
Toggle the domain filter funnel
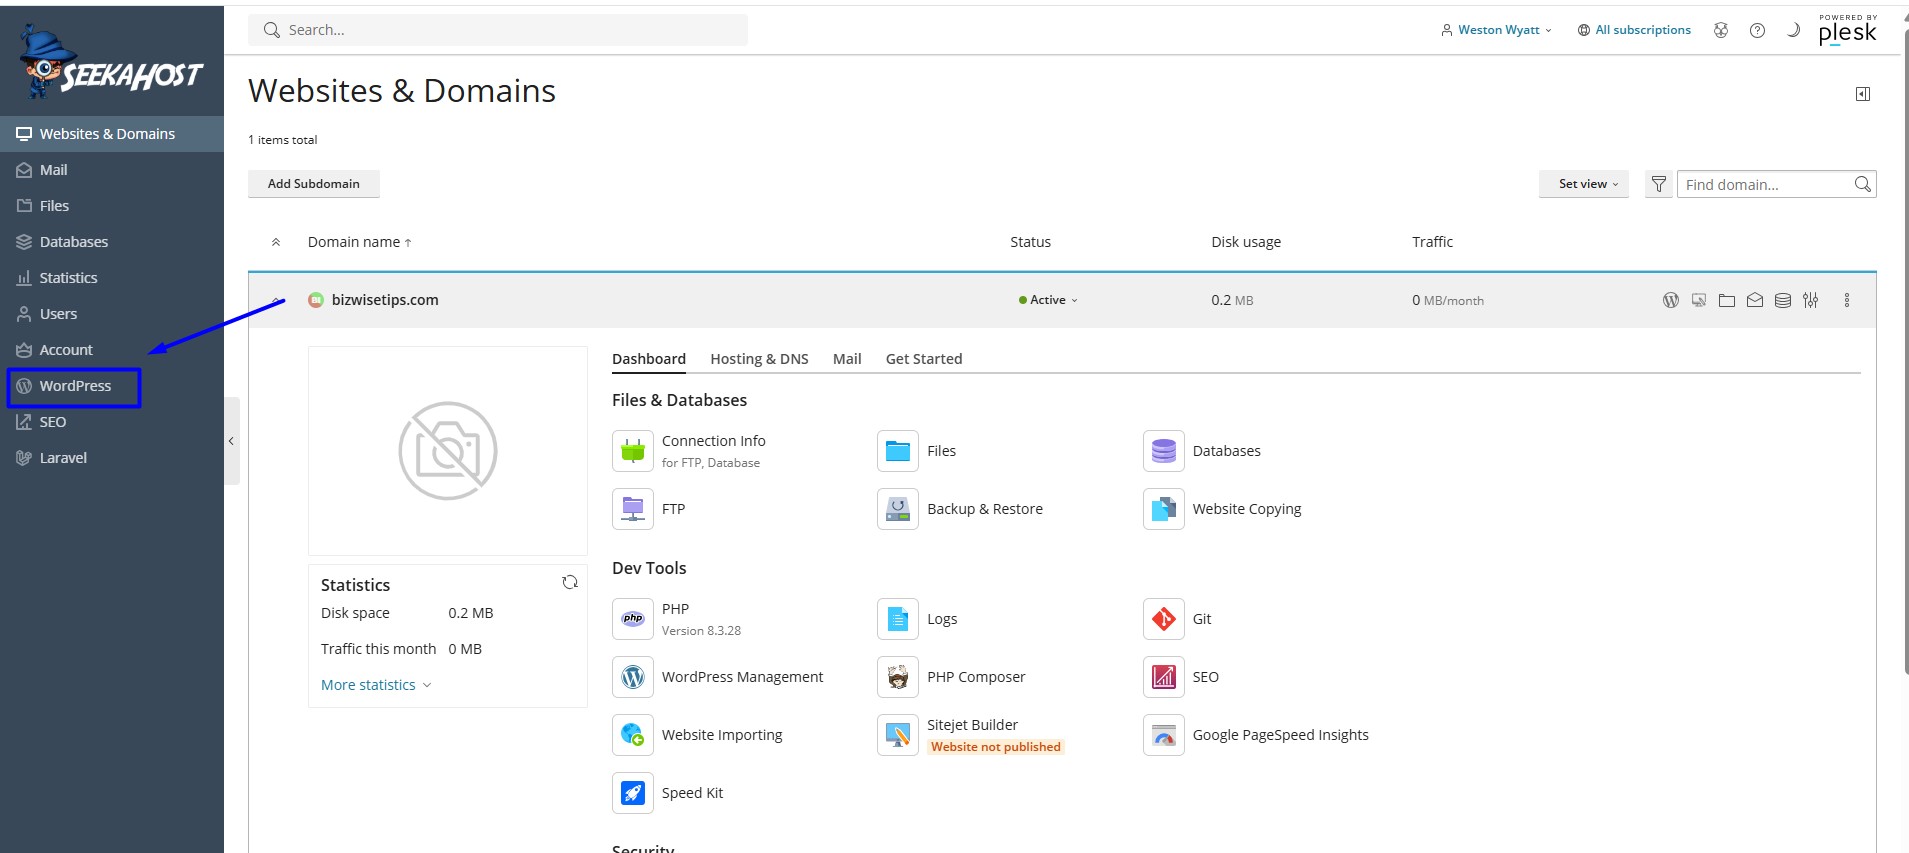(x=1659, y=184)
